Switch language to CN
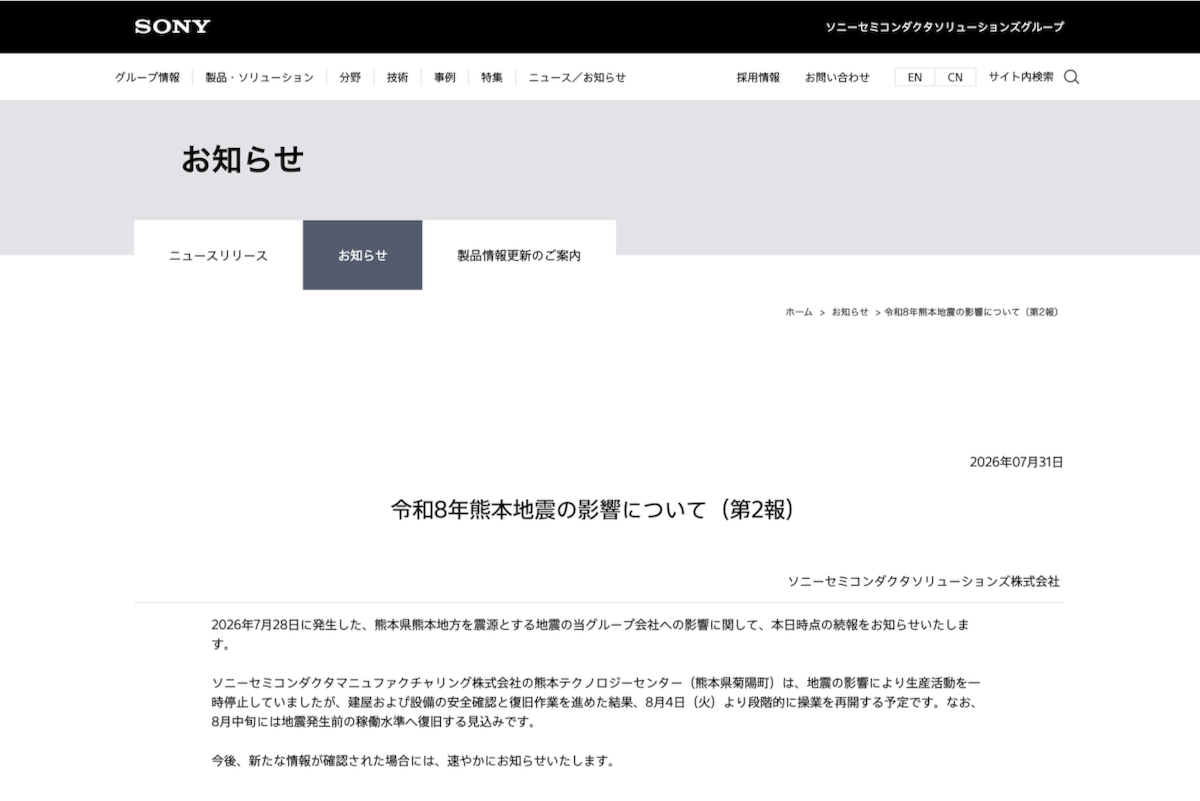Image resolution: width=1200 pixels, height=801 pixels. point(956,77)
